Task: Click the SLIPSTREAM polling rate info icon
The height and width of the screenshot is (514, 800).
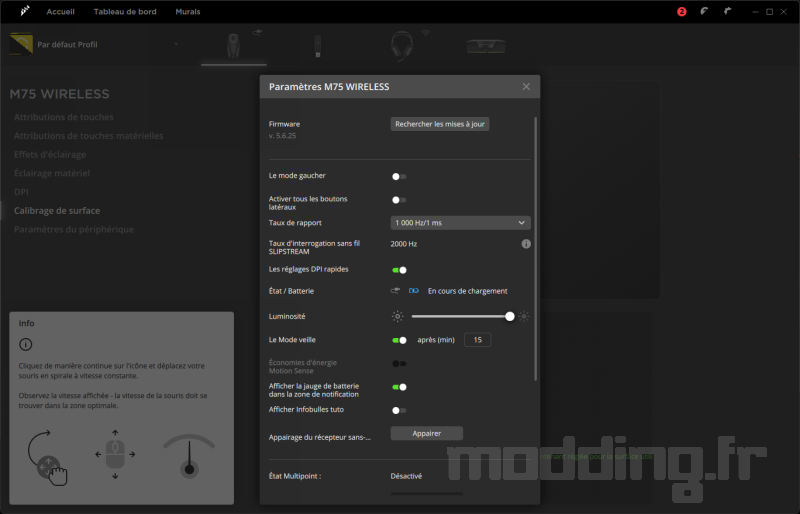Action: tap(526, 244)
